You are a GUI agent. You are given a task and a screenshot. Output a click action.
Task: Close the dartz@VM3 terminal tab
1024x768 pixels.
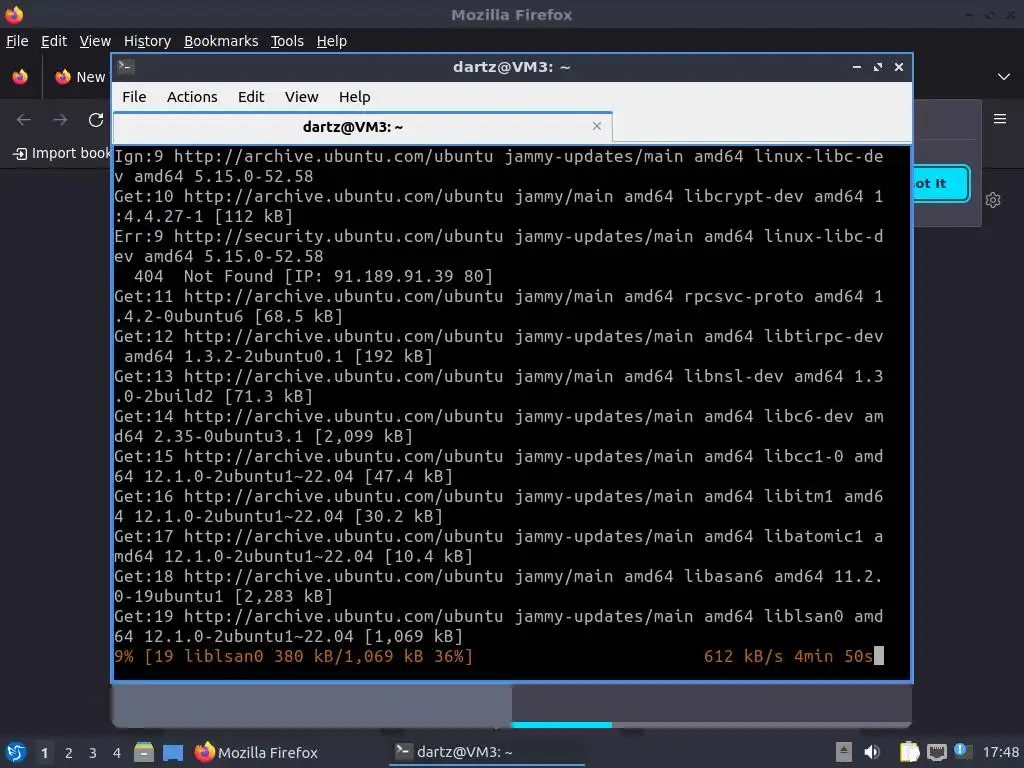point(596,126)
